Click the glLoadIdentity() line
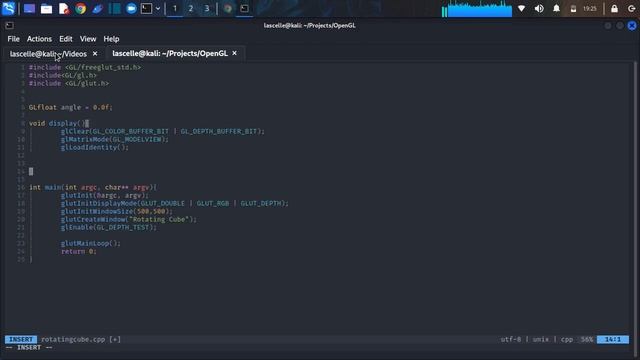The width and height of the screenshot is (640, 360). coord(95,147)
